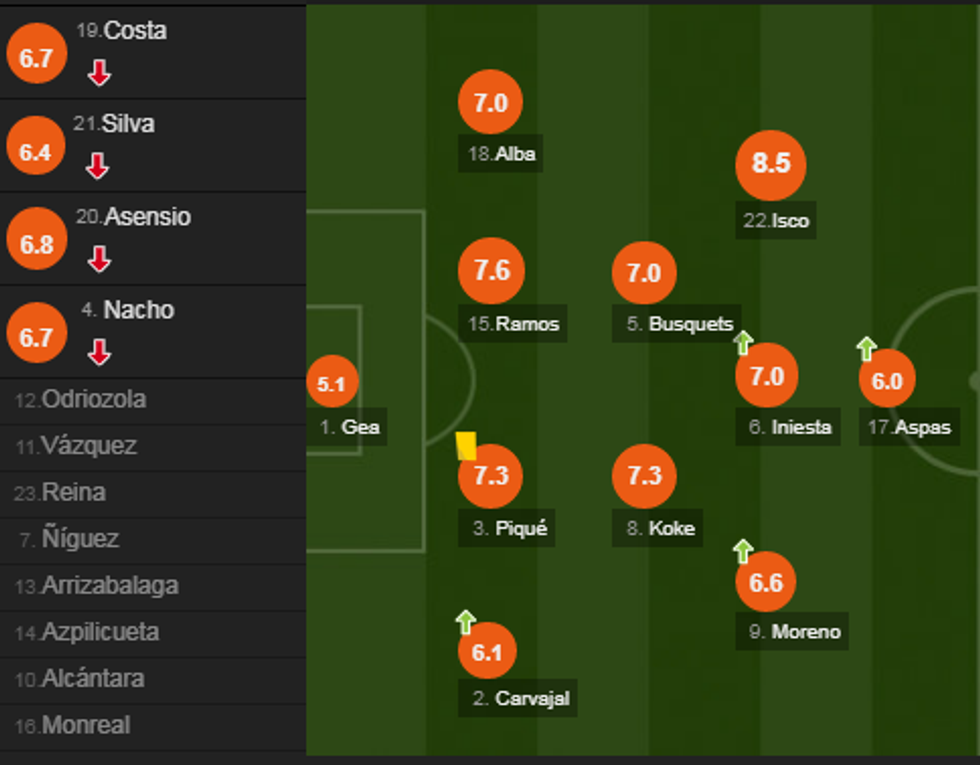Click Koke's 7.3 rating circle
Image resolution: width=980 pixels, height=765 pixels.
644,475
